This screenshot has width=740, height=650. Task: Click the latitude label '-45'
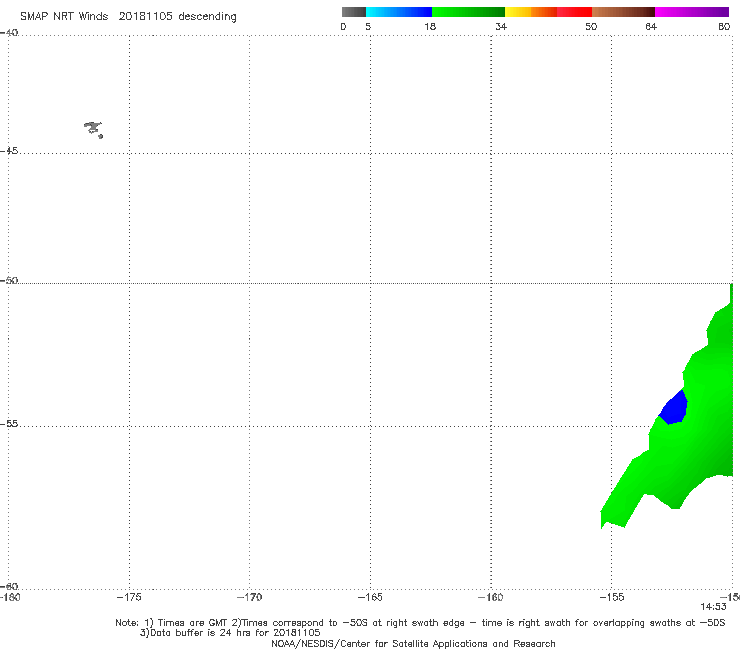pos(9,151)
